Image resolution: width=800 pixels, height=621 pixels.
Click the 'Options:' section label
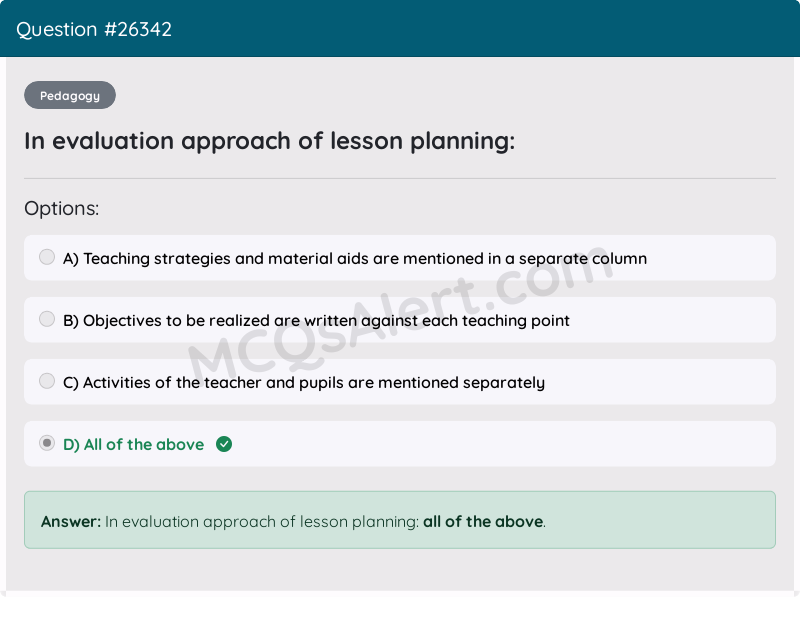(62, 208)
